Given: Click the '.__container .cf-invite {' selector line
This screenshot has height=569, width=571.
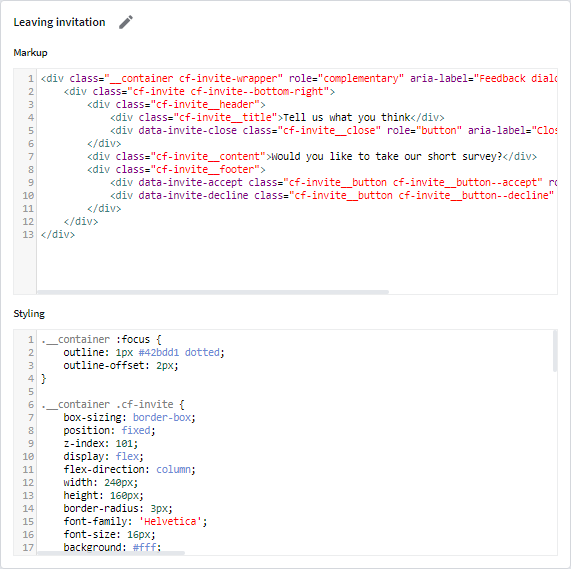Looking at the screenshot, I should pos(113,404).
